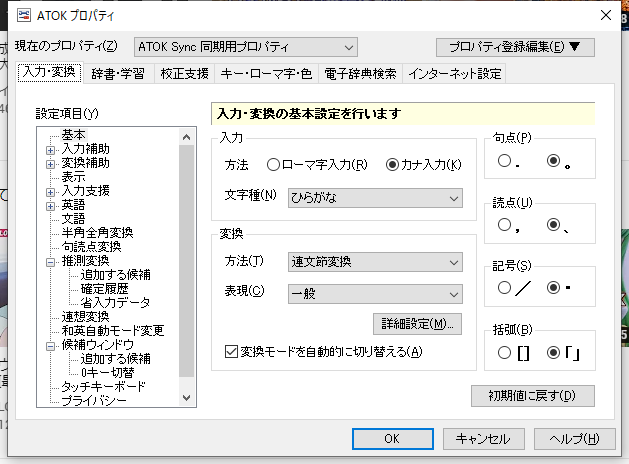The height and width of the screenshot is (464, 629).
Task: Collapse the 推測変換 tree node
Action: 51,263
